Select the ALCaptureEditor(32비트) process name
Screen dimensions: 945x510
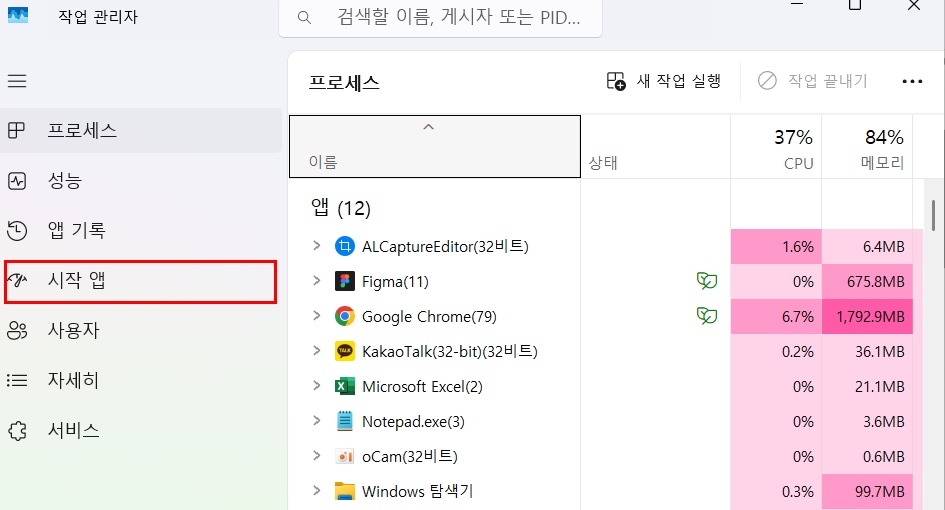click(x=445, y=246)
